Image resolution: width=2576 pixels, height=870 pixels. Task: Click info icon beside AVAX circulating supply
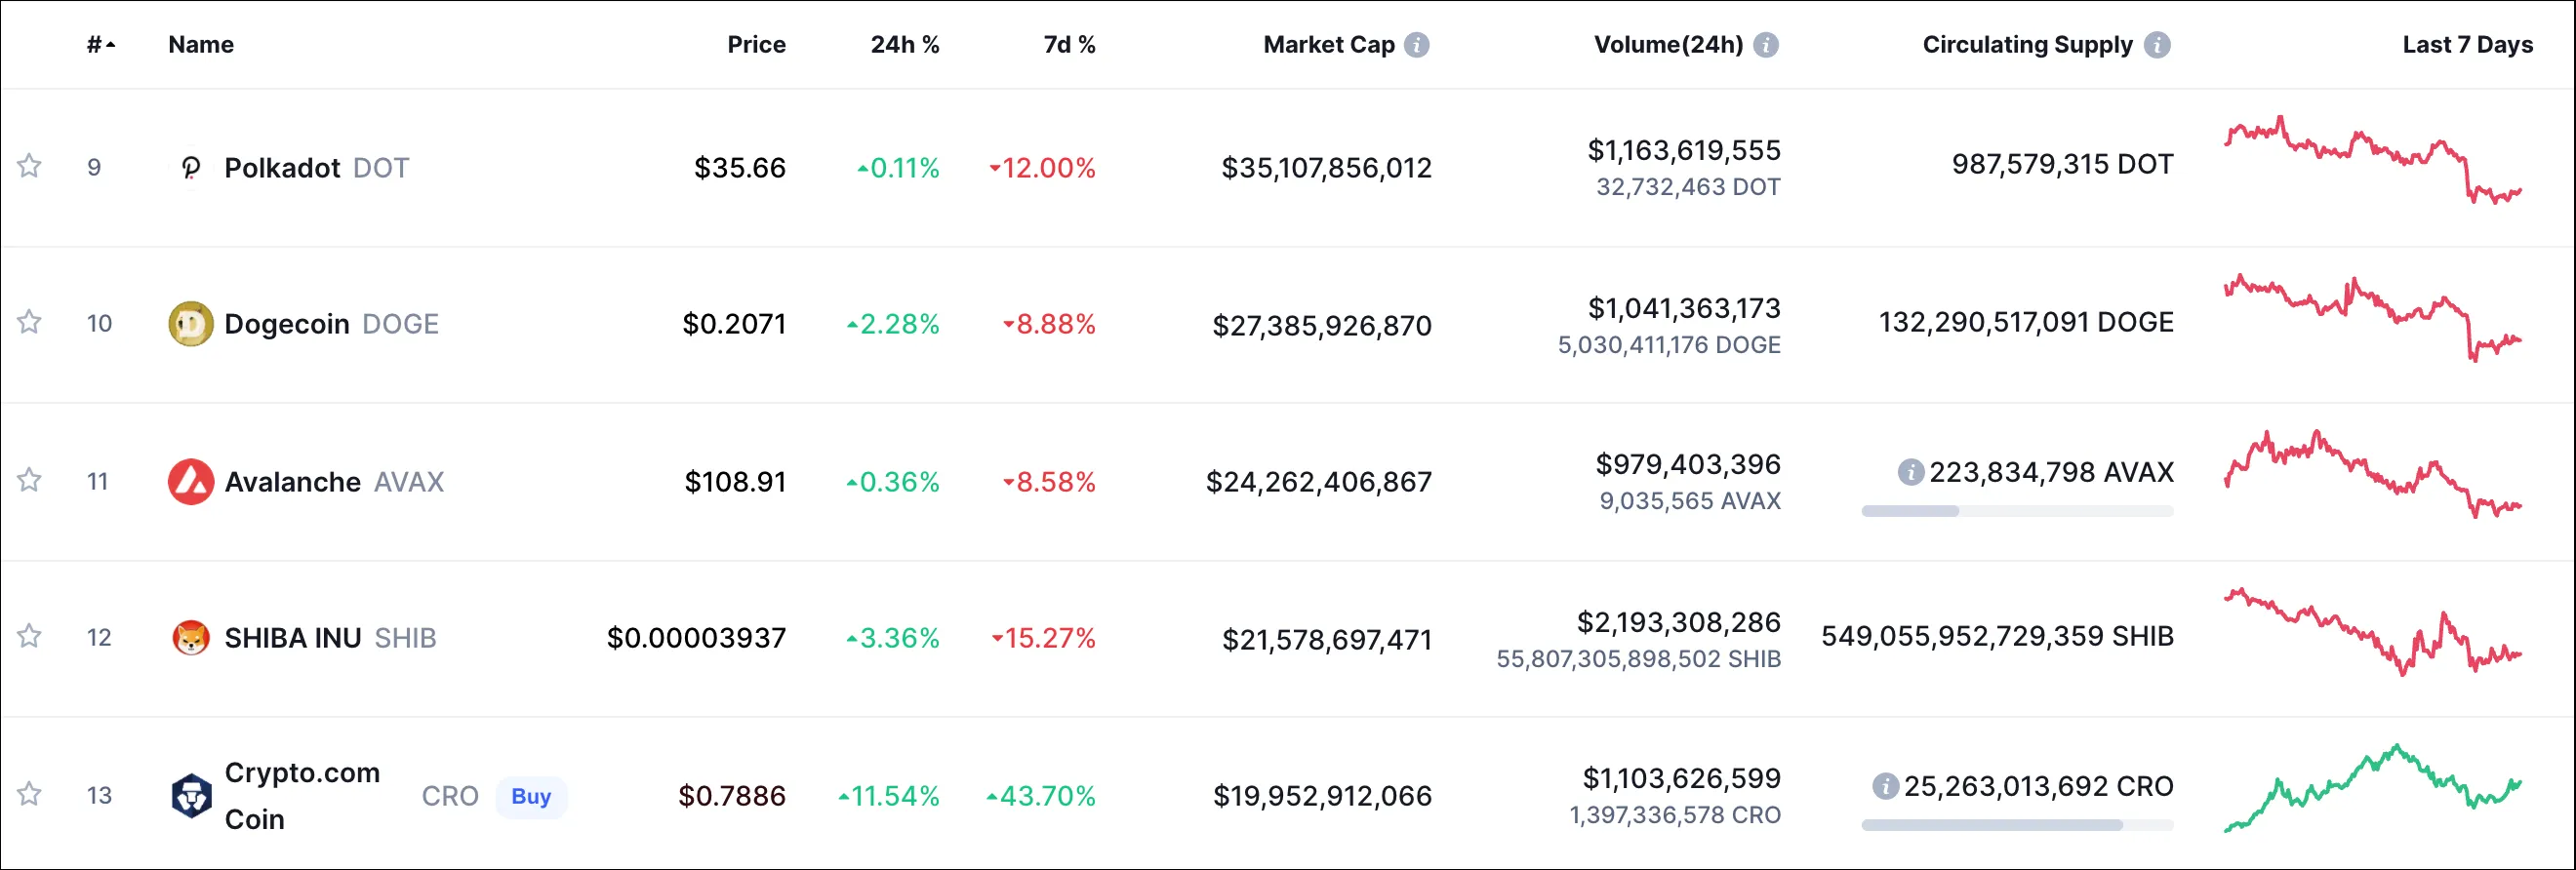pos(1910,472)
